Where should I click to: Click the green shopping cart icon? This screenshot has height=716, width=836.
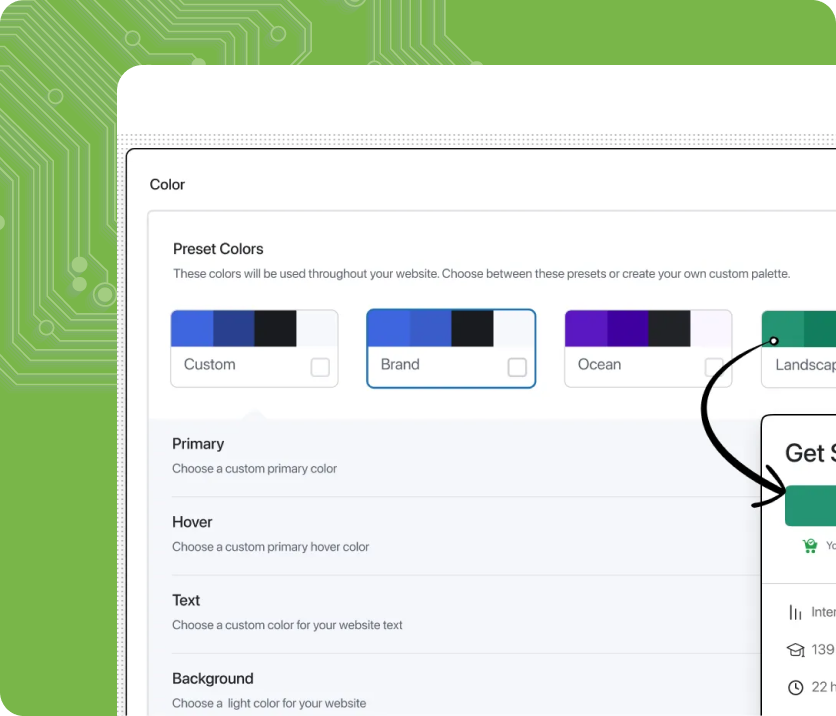[x=810, y=546]
